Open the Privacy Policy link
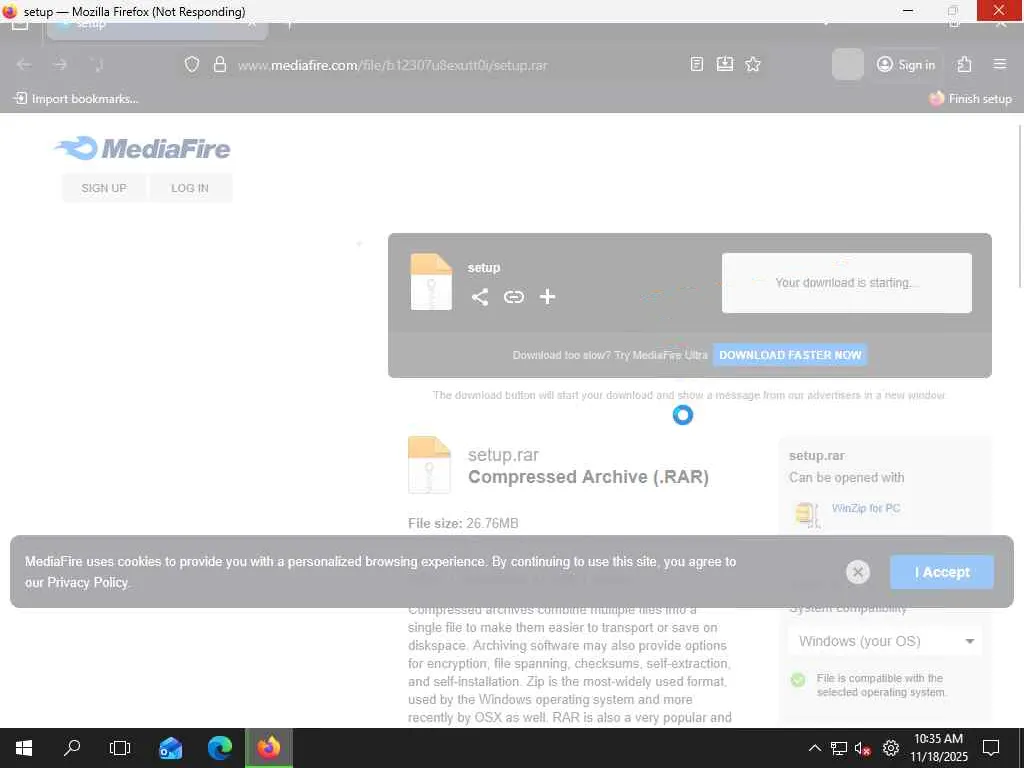 click(x=88, y=583)
